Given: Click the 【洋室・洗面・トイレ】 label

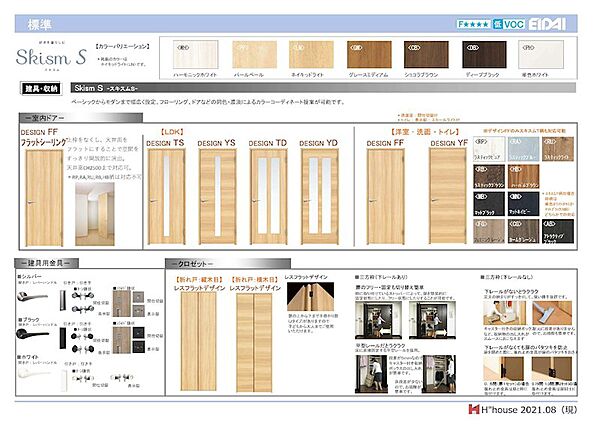Looking at the screenshot, I should (424, 132).
